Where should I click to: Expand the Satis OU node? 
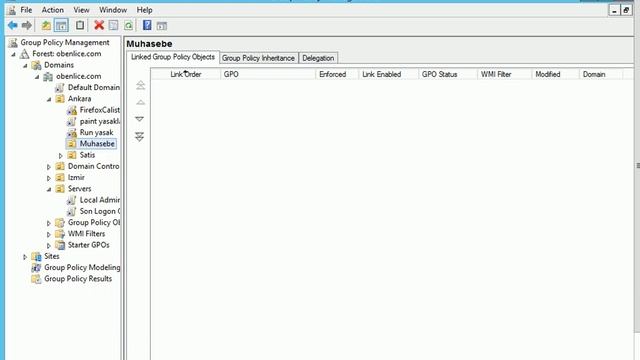[61, 156]
